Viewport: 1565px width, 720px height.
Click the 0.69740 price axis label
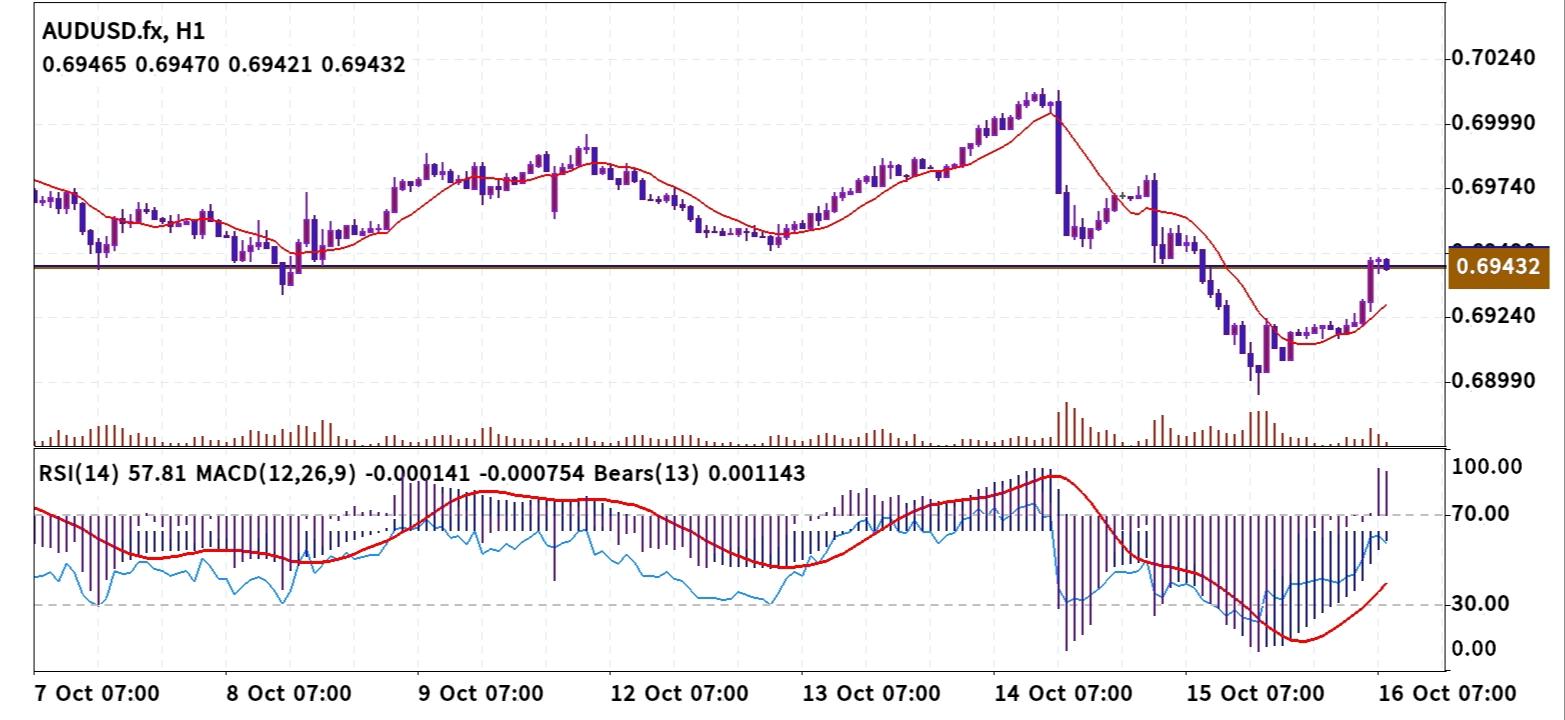[x=1493, y=187]
